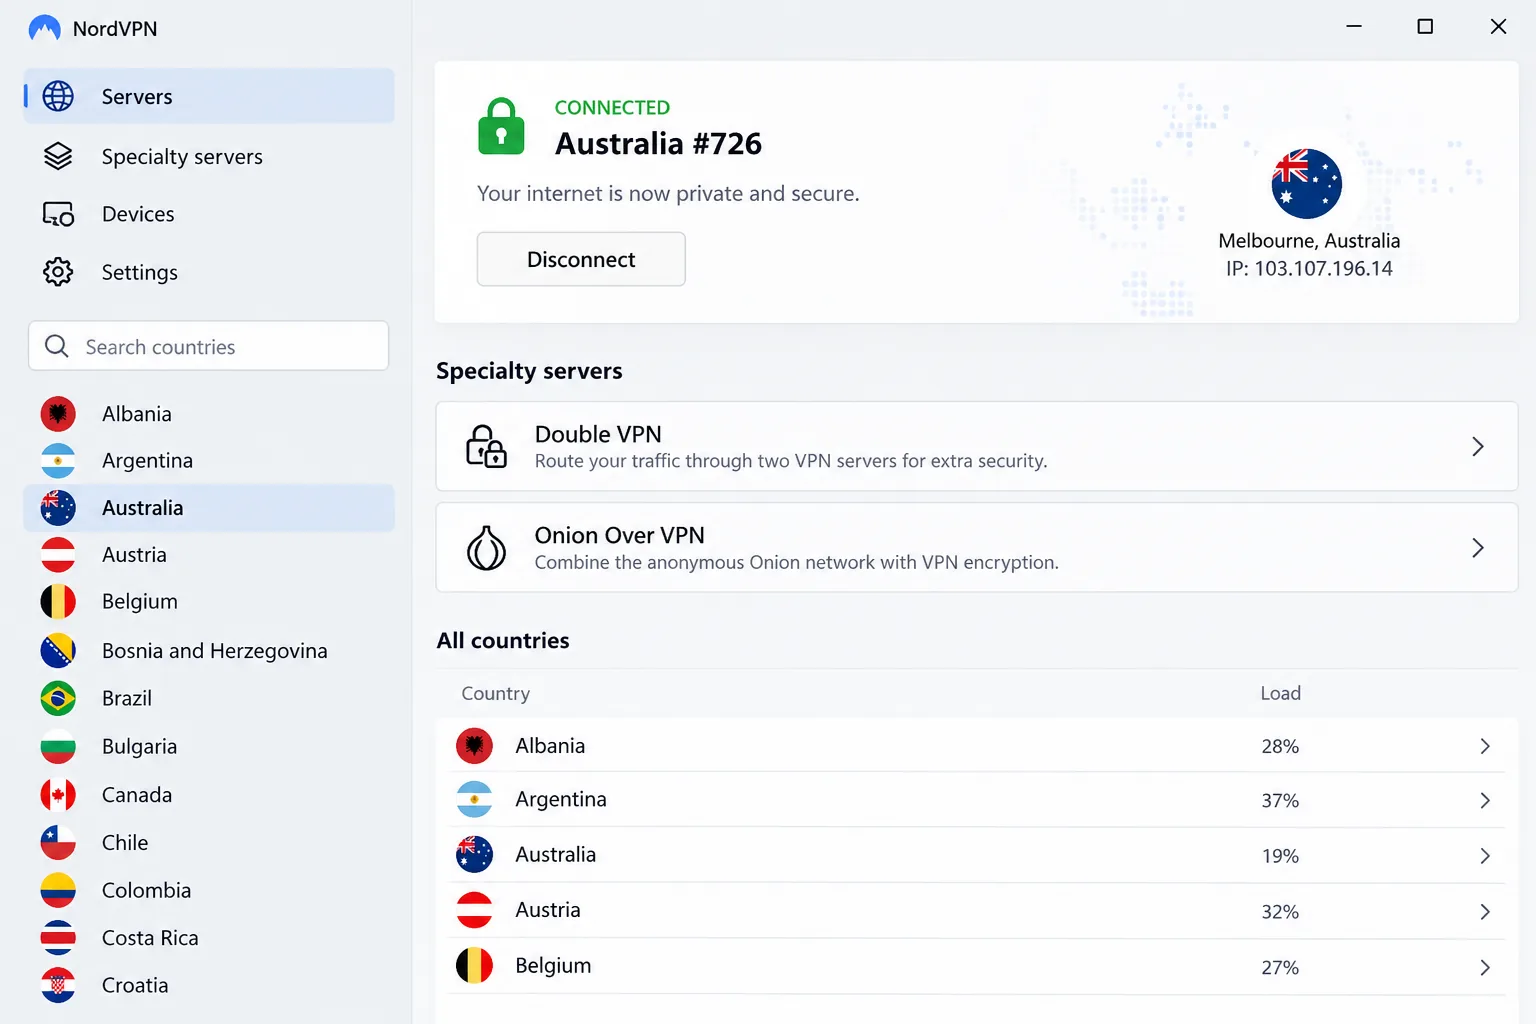Click the IP: 103.107.196.14 text
This screenshot has width=1536, height=1024.
(x=1309, y=268)
